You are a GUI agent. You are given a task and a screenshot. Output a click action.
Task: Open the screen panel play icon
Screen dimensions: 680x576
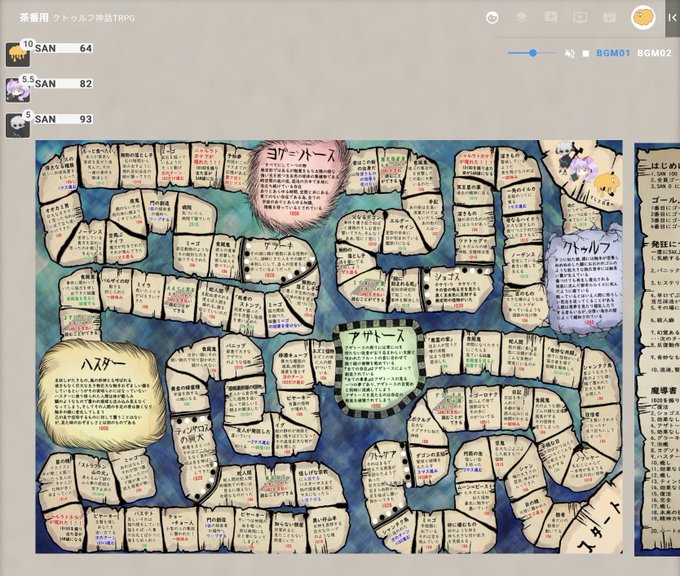coord(580,17)
